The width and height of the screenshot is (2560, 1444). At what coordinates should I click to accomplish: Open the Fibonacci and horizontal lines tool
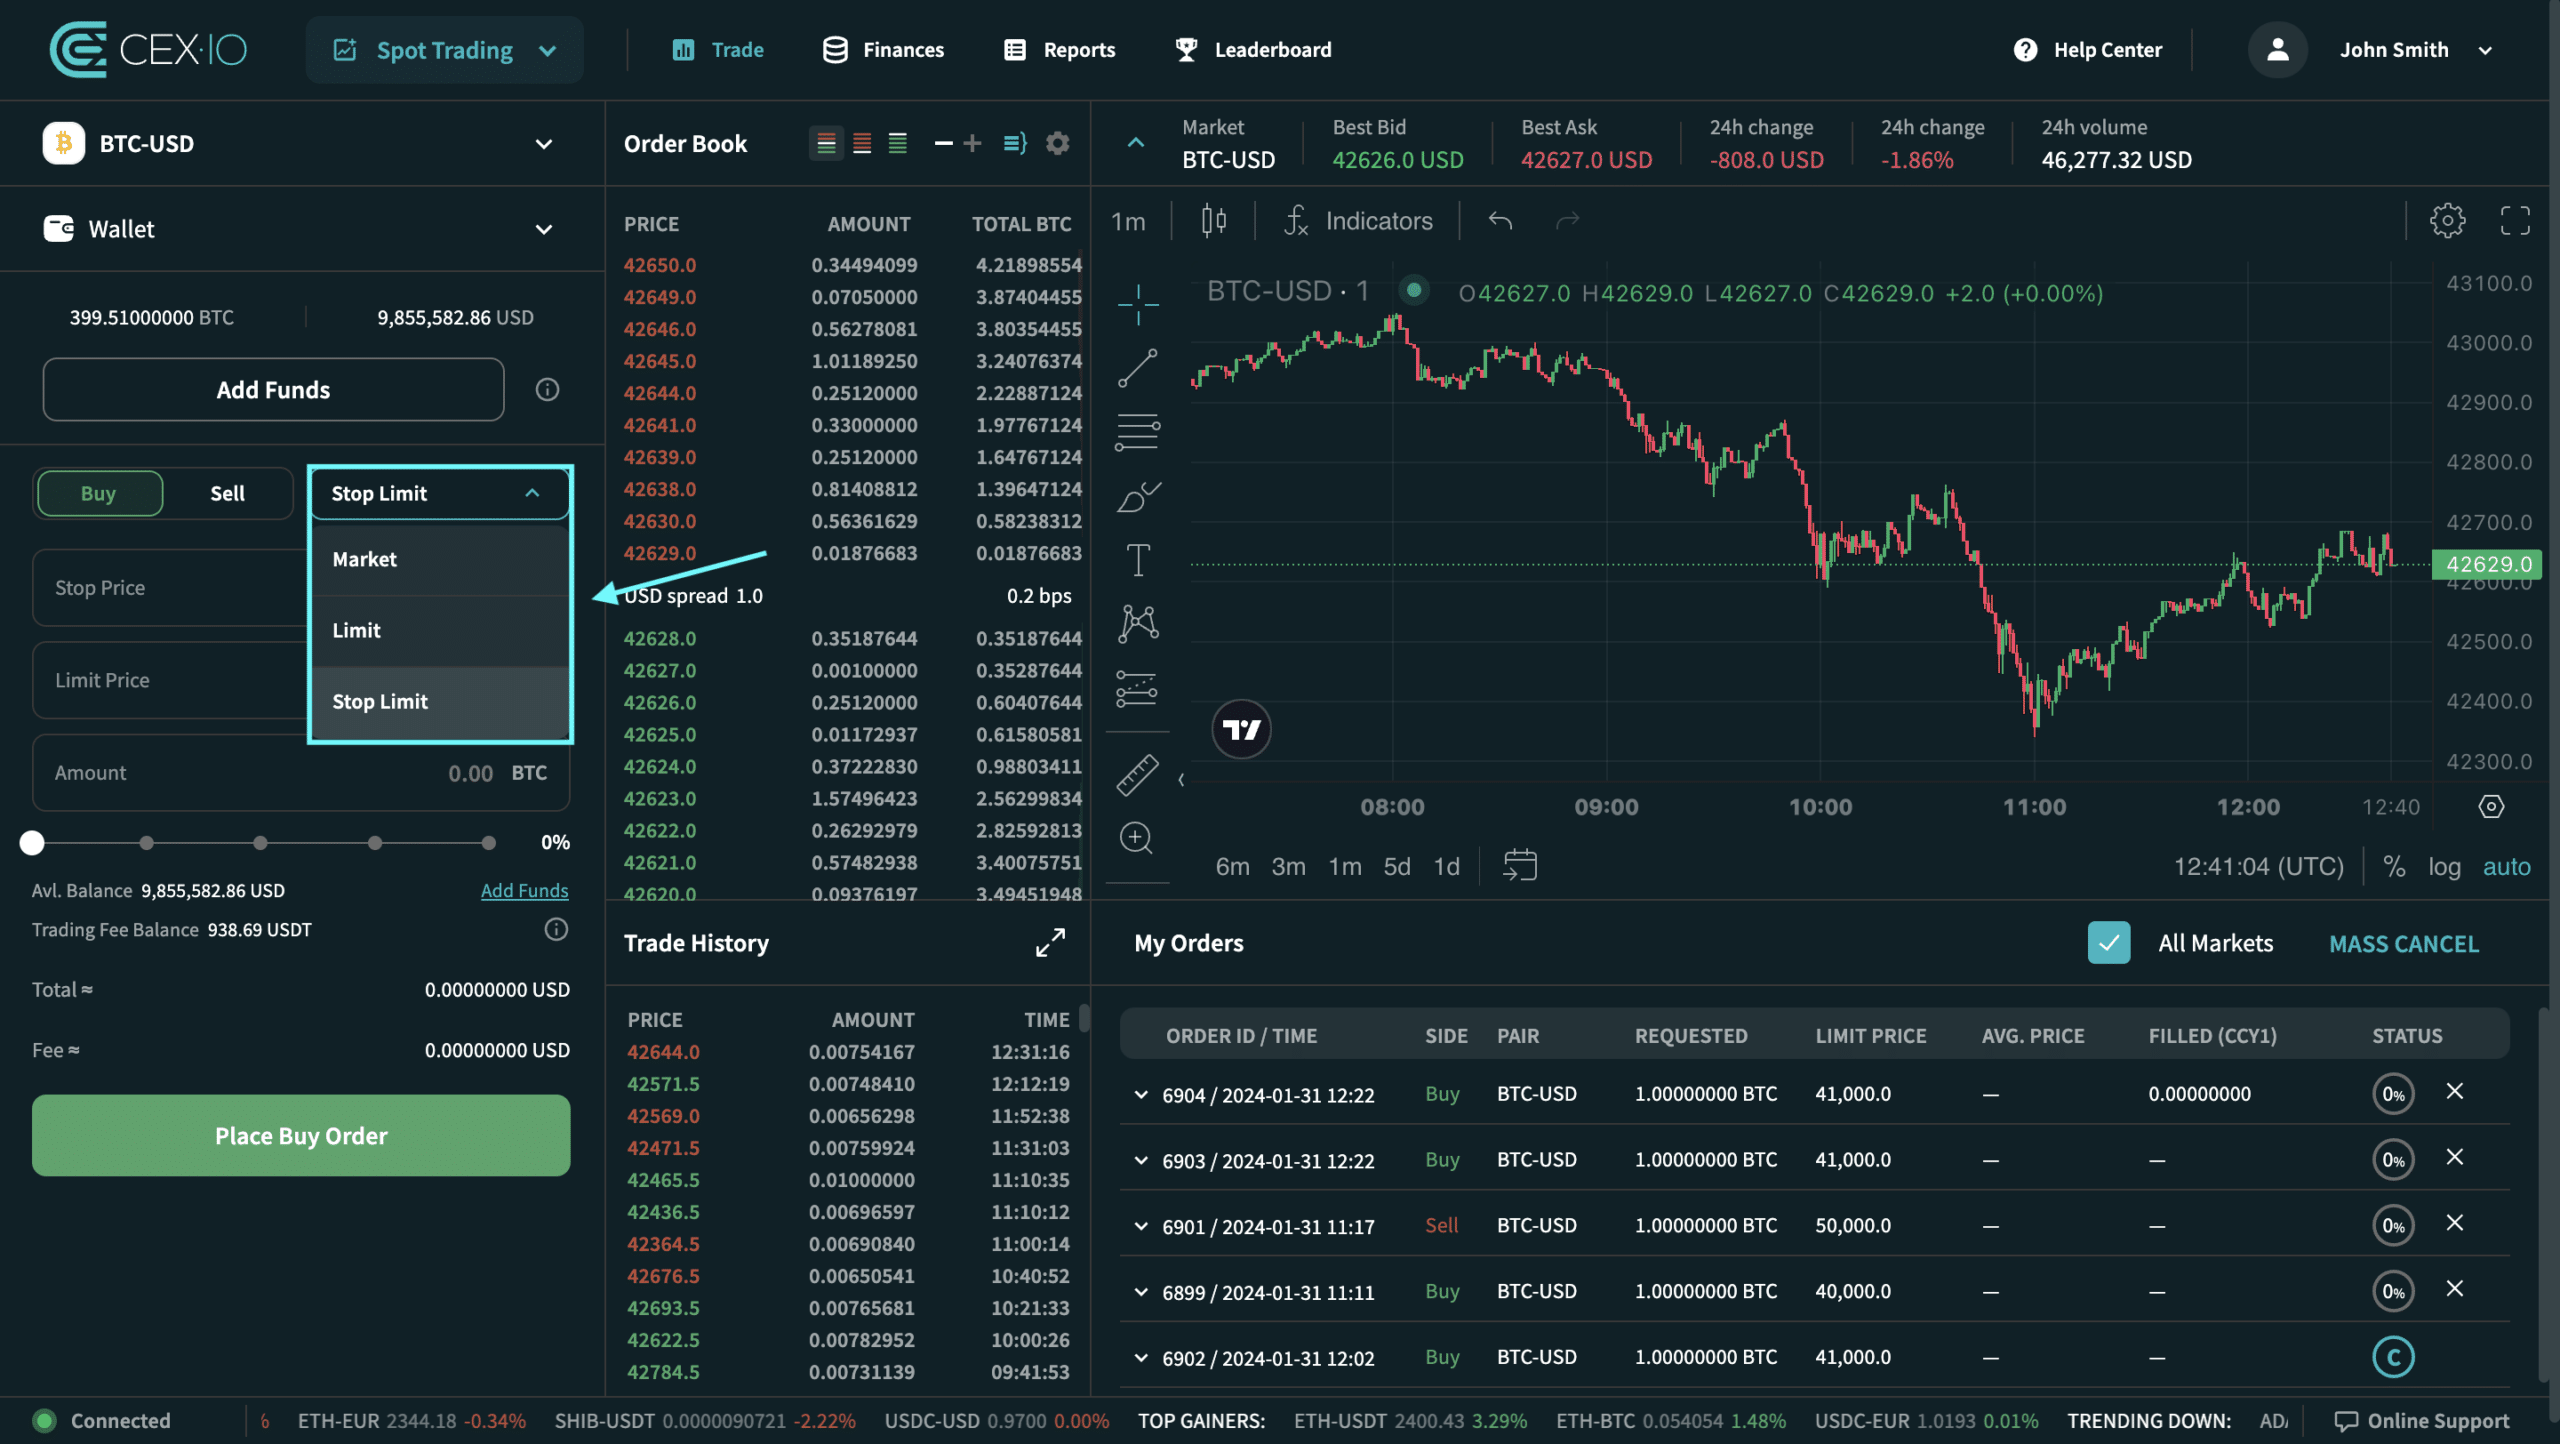[1138, 432]
